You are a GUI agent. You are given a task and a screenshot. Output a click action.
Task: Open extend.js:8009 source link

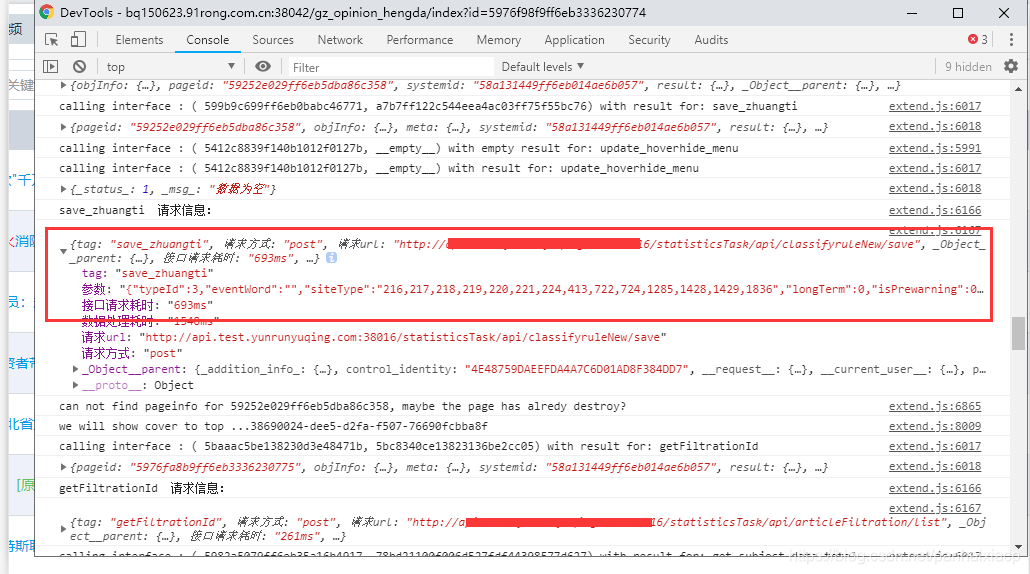[x=935, y=426]
